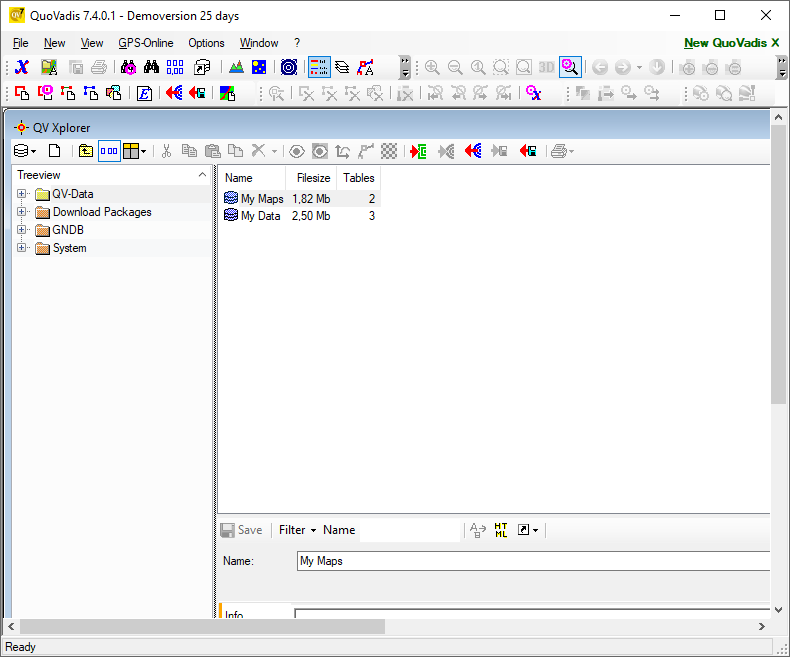Click the new checkered map document icon

tap(114, 93)
